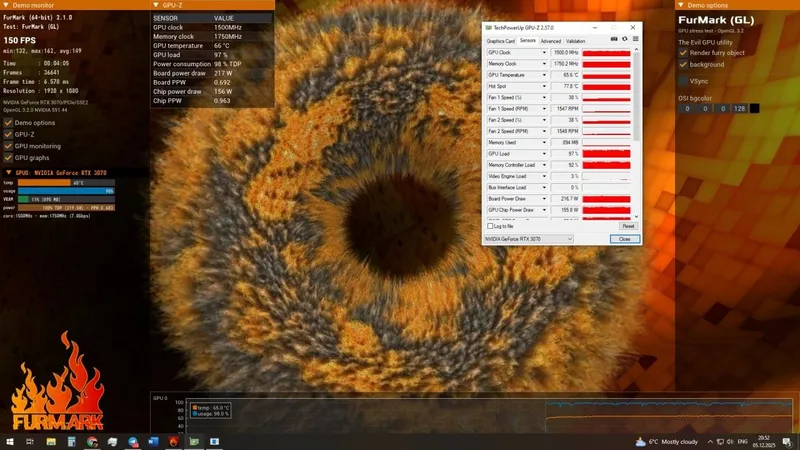
Task: Open the GPU Clock sensor dropdown
Action: (544, 53)
